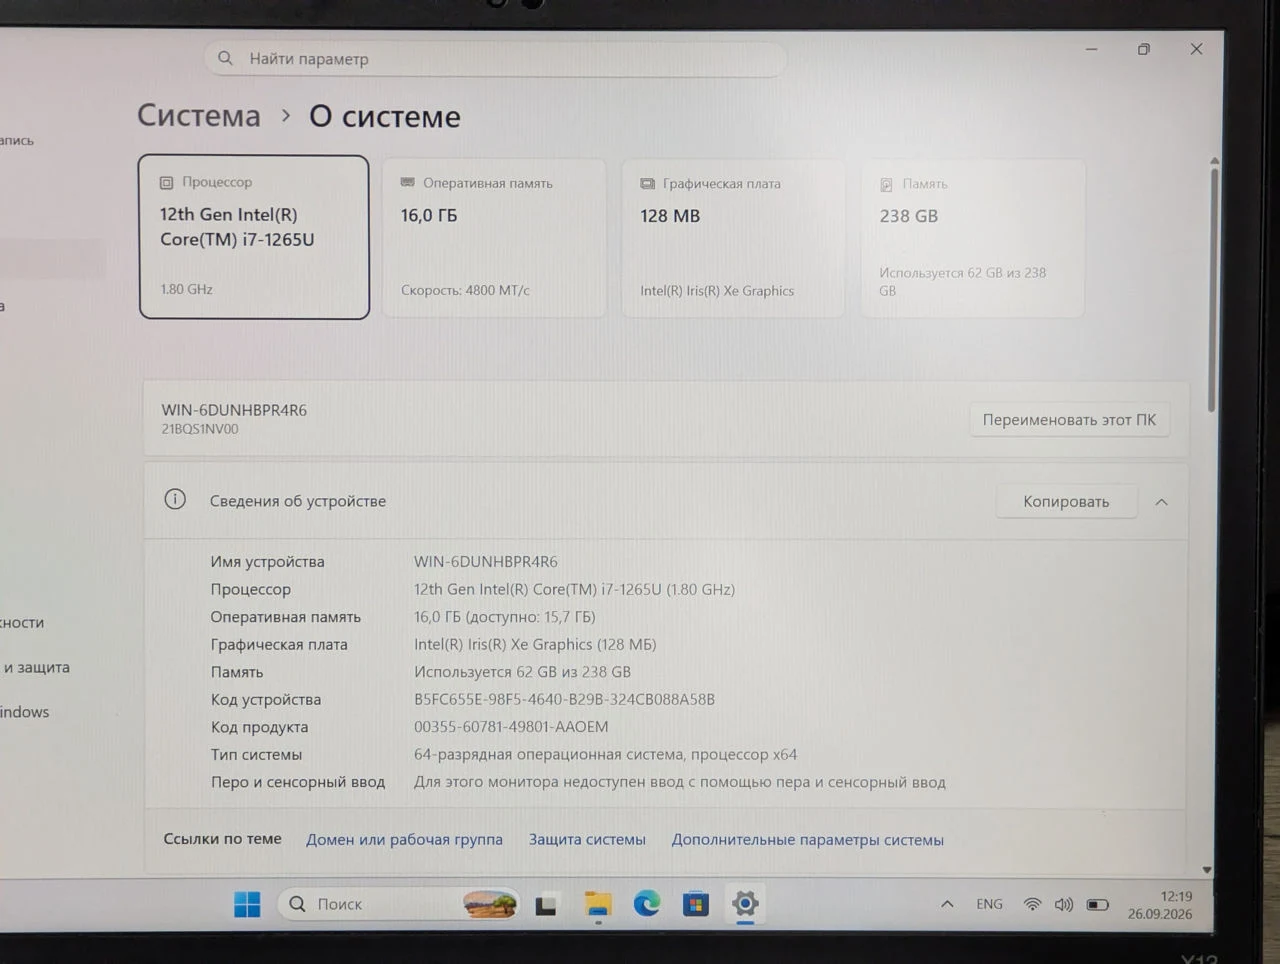
Task: Click the battery status tray icon
Action: (1098, 905)
